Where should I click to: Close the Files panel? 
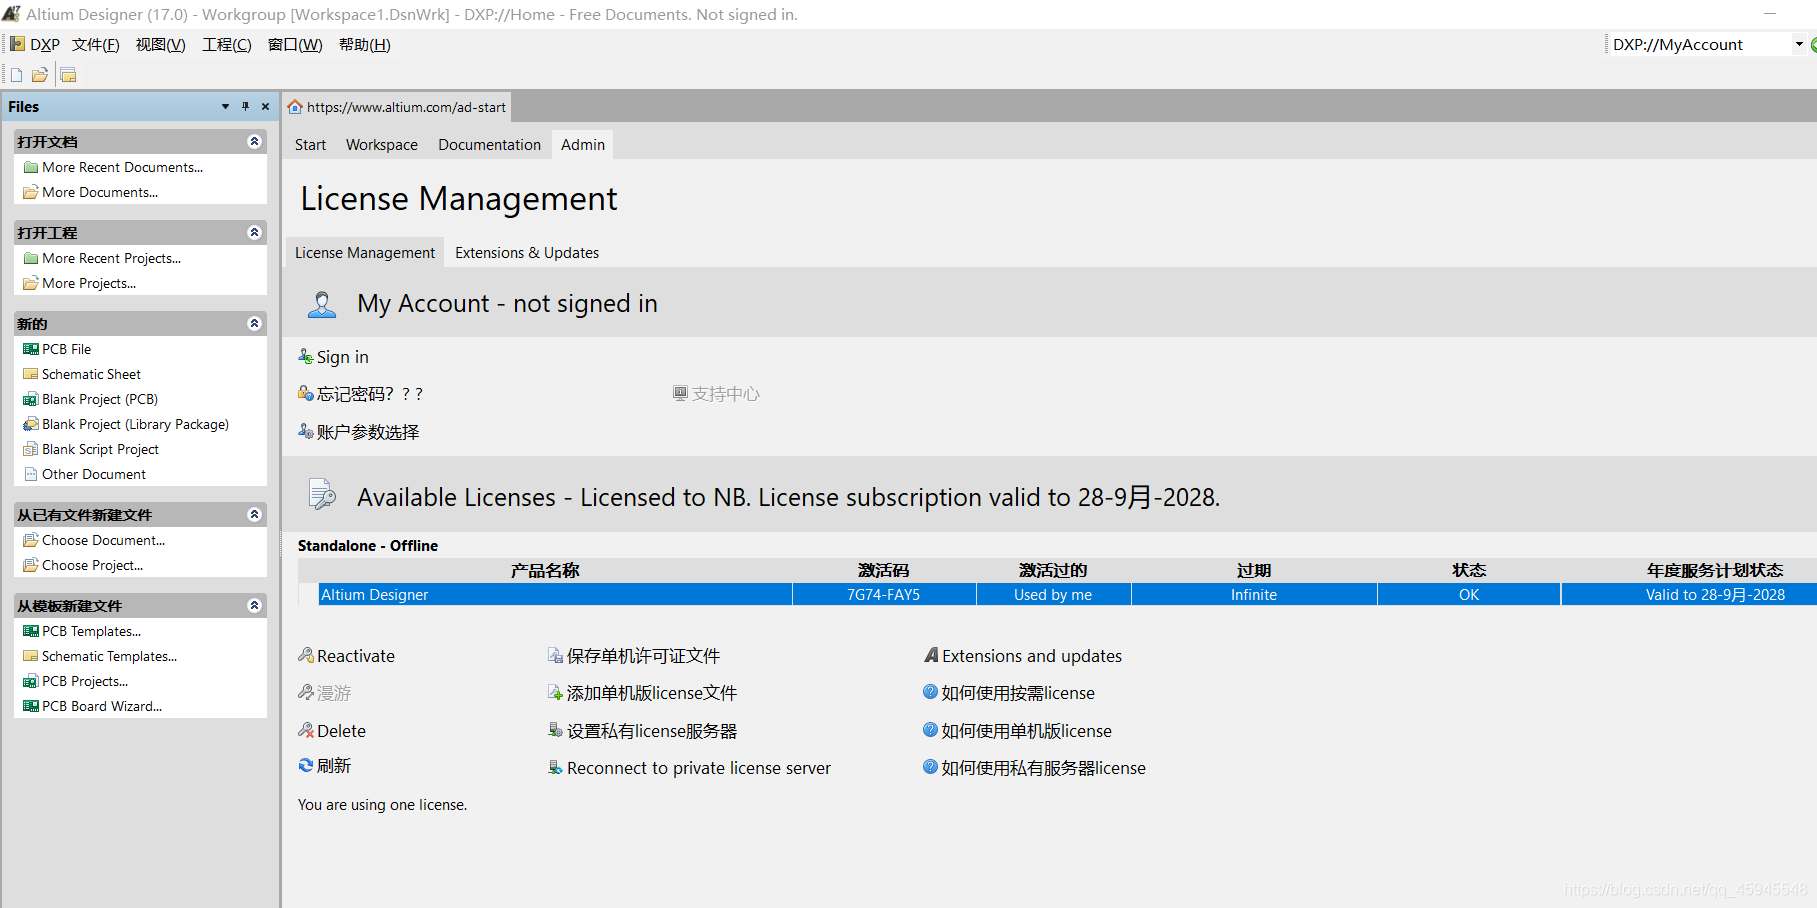click(265, 106)
